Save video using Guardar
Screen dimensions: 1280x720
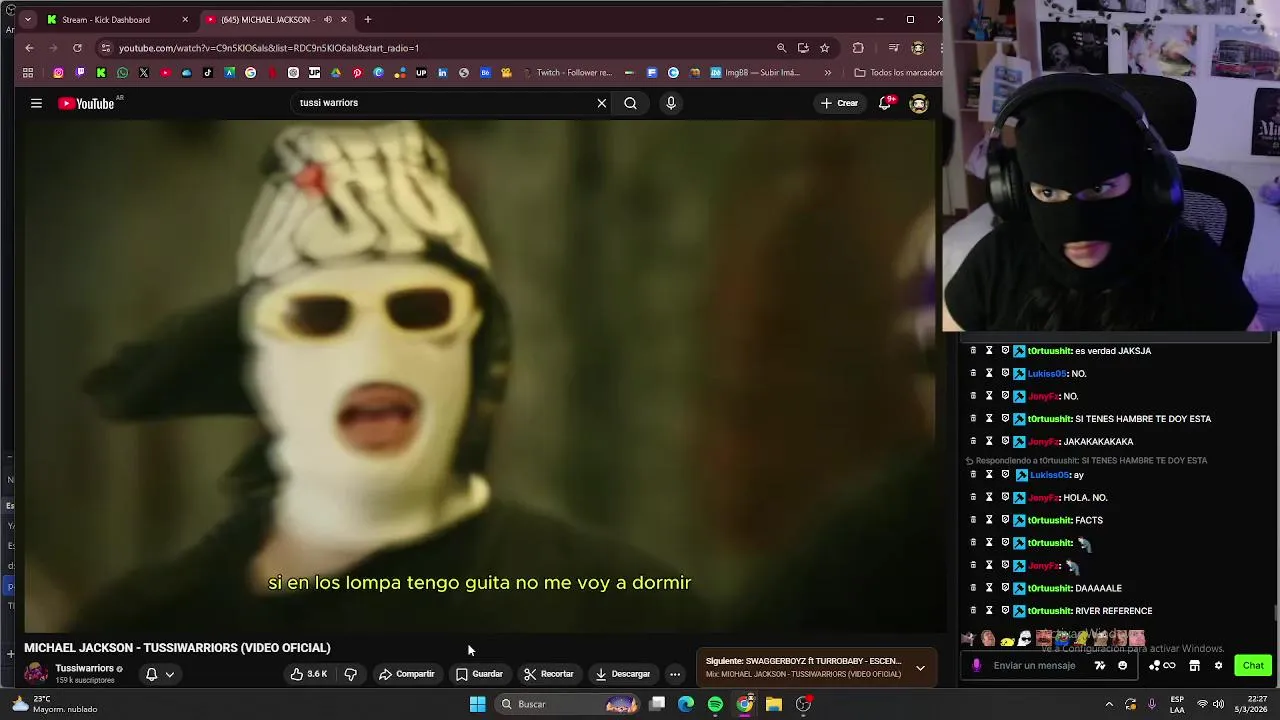[x=479, y=674]
